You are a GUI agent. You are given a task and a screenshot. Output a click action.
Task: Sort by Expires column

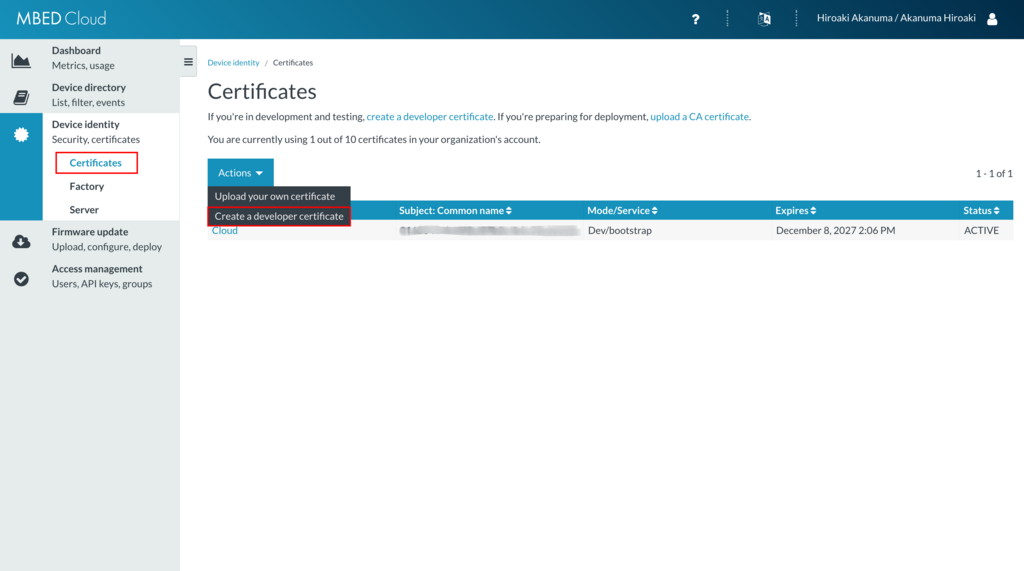[x=795, y=210]
